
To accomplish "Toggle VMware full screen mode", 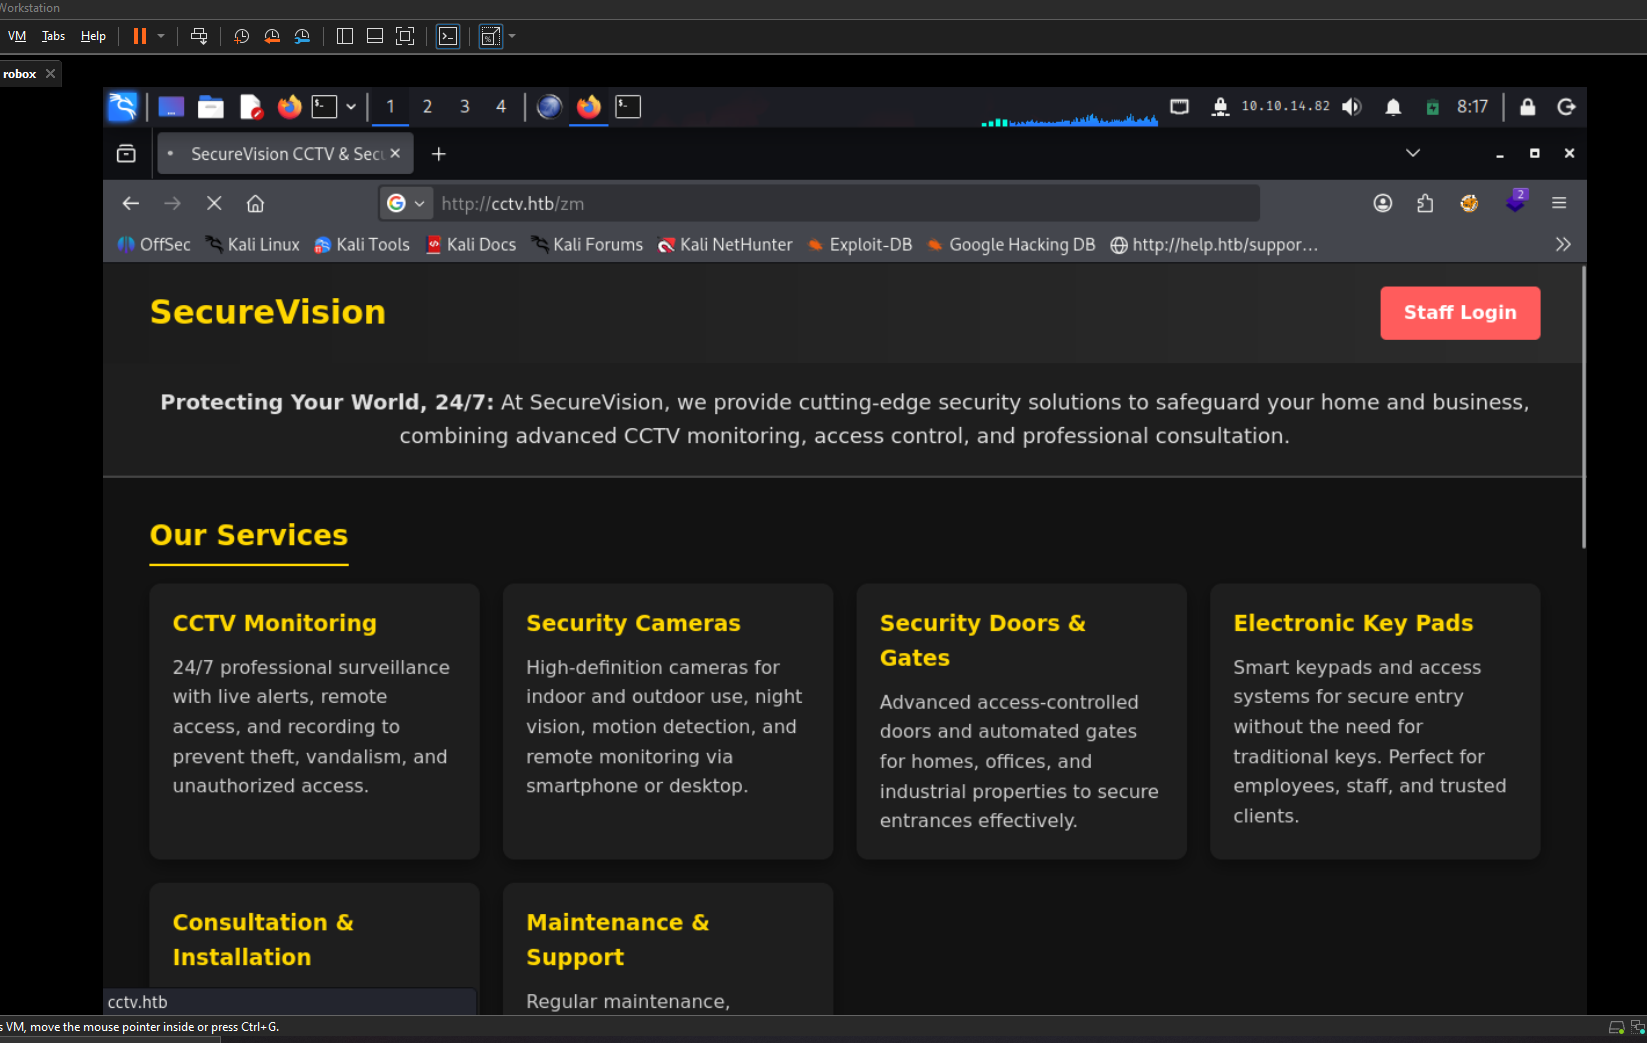I will pyautogui.click(x=405, y=36).
